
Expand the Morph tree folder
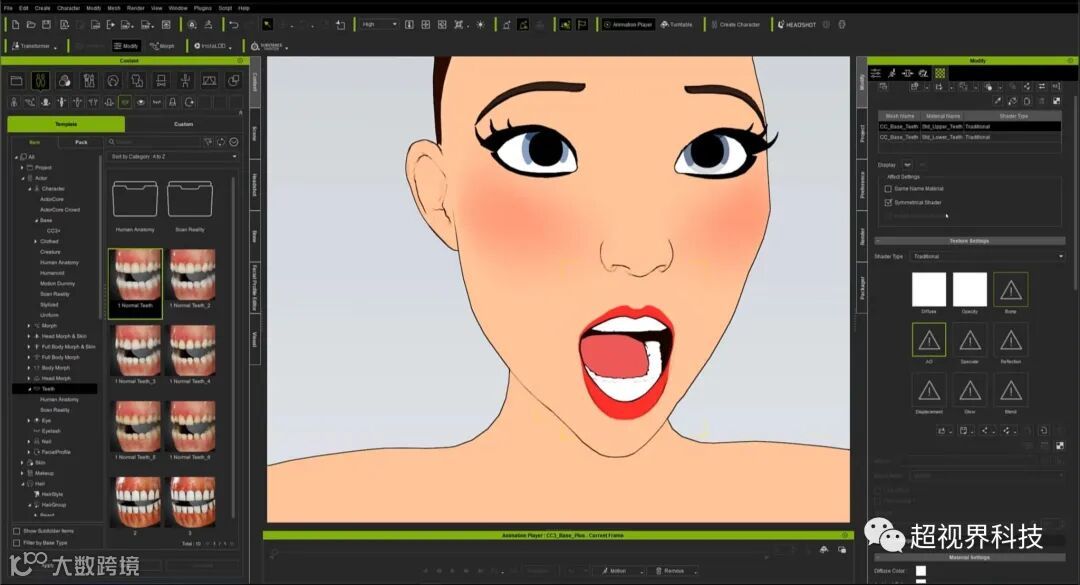pos(29,326)
